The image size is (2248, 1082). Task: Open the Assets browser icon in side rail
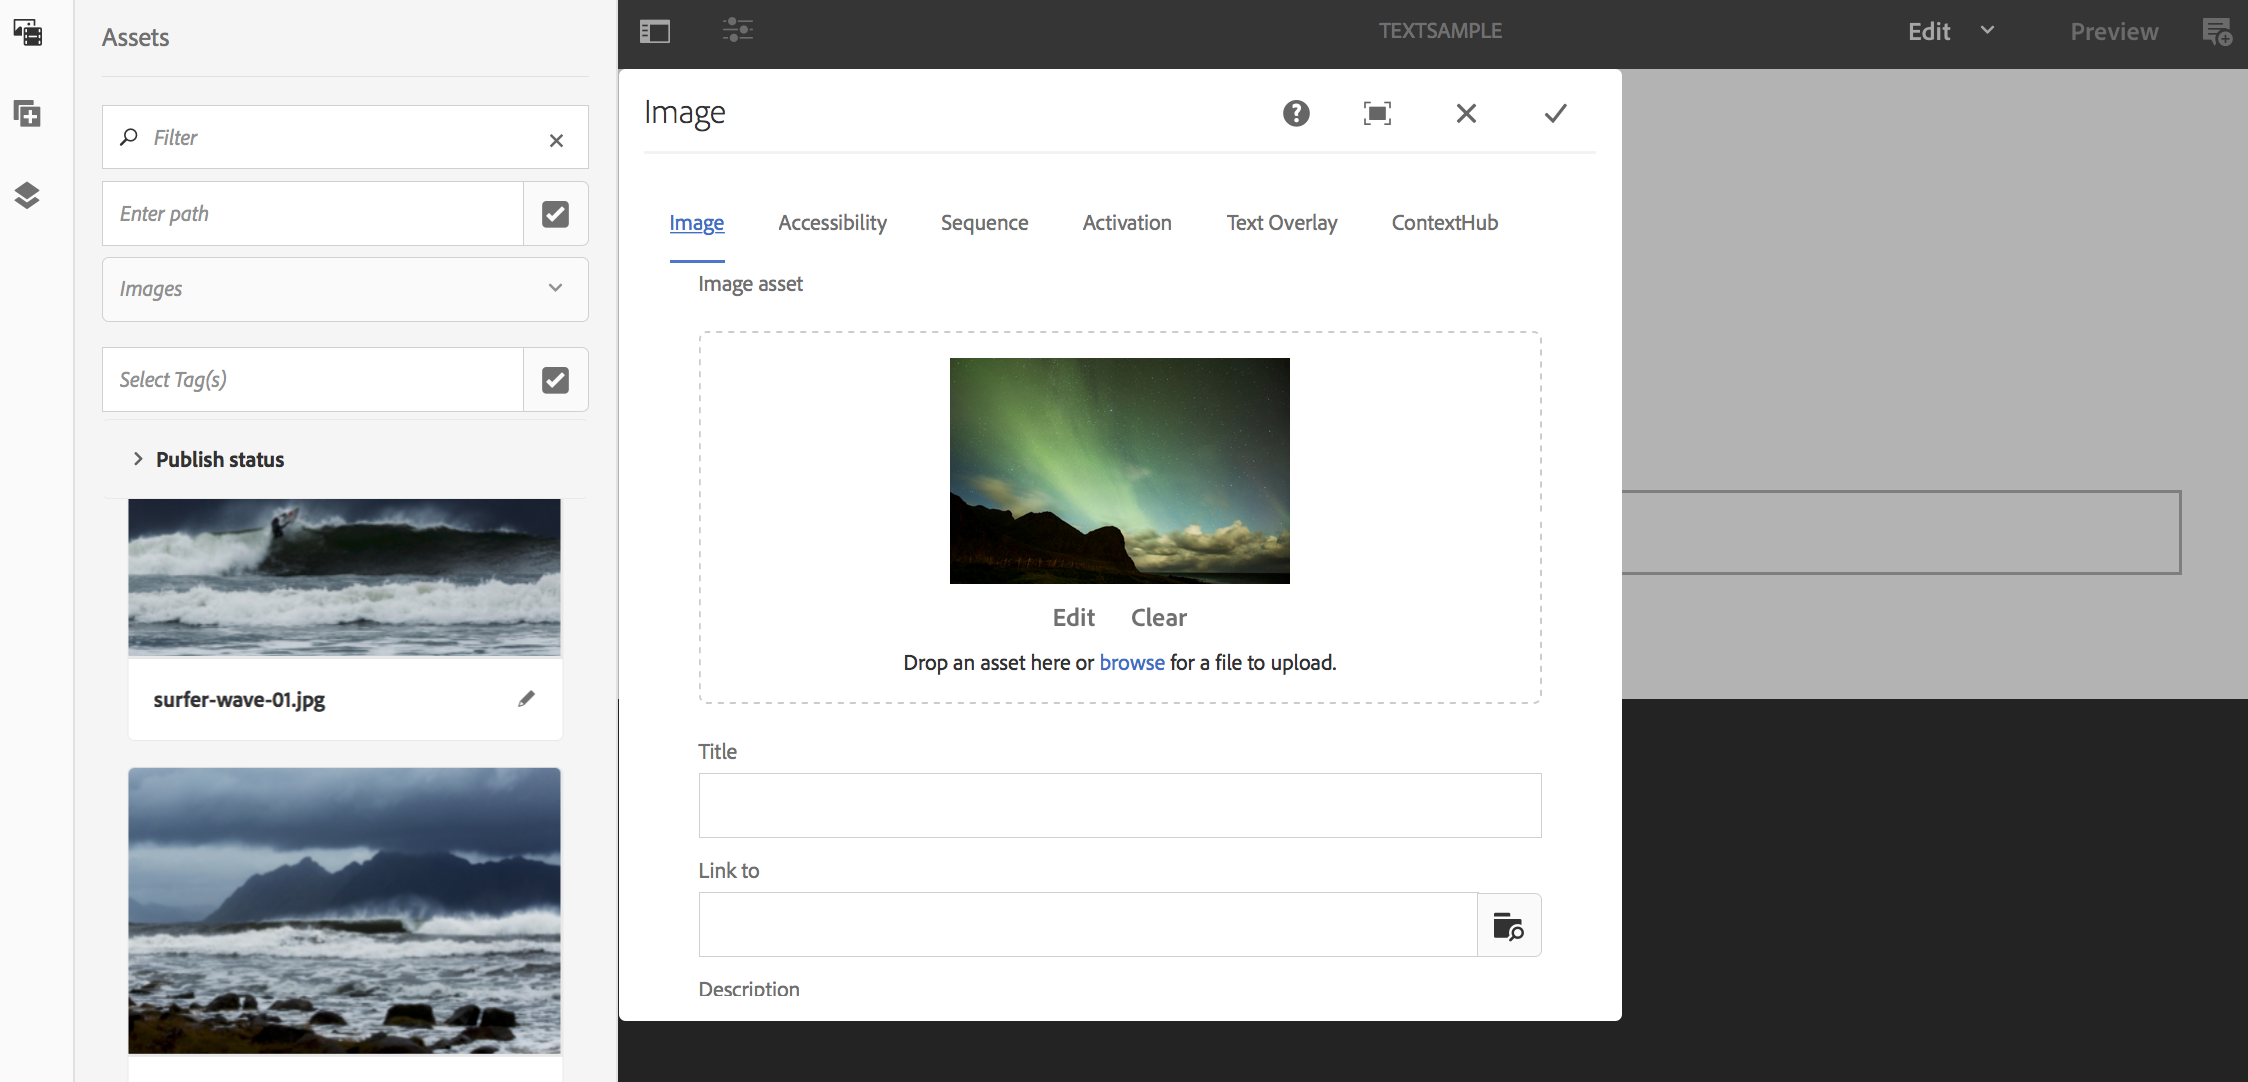pos(28,33)
